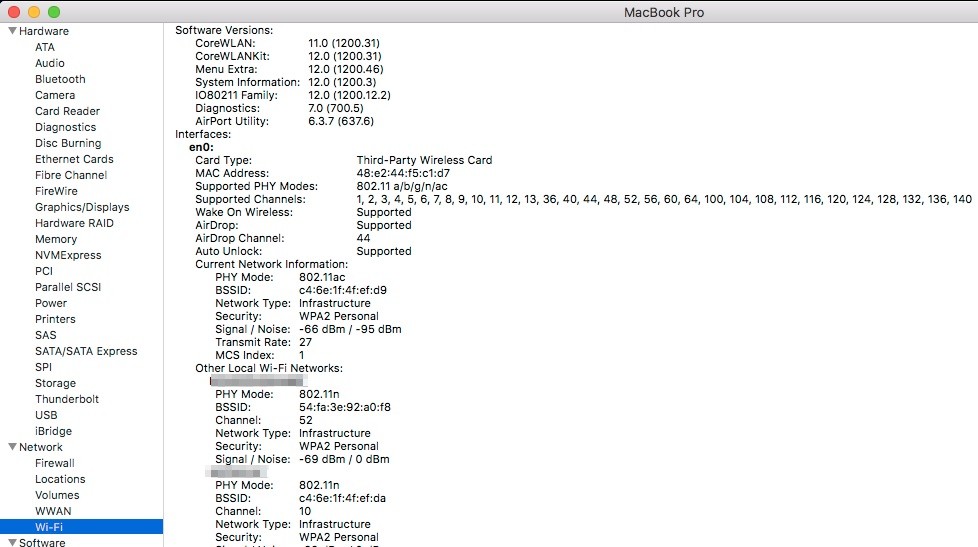
Task: Click the green zoom window button
Action: pos(54,12)
